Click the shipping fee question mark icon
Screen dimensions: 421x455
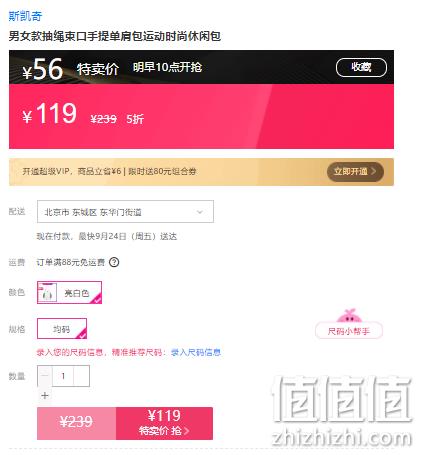click(x=114, y=262)
